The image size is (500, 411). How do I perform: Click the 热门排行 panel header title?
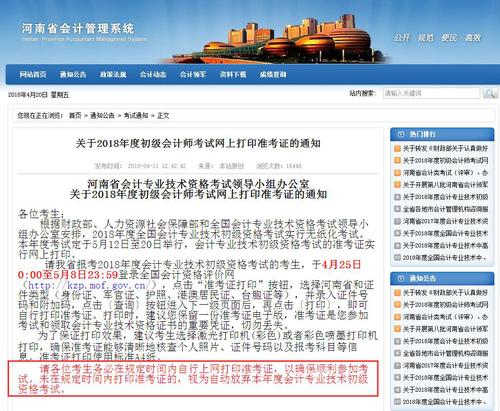pos(422,134)
